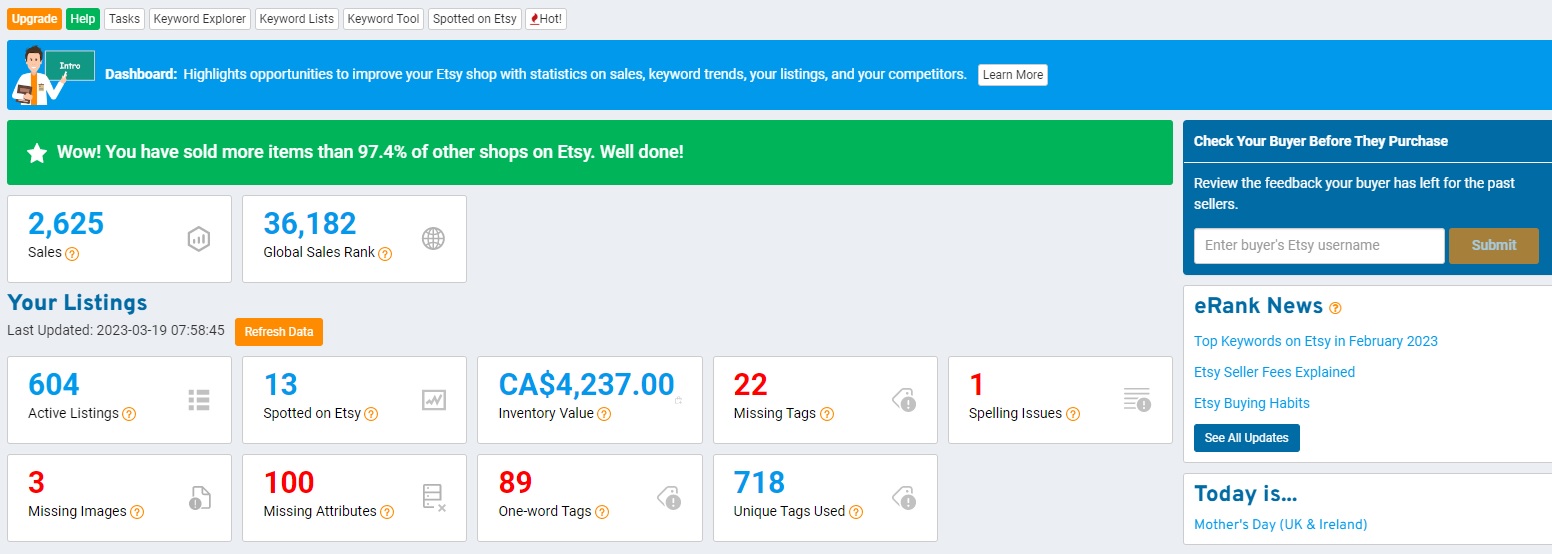Image resolution: width=1552 pixels, height=554 pixels.
Task: Open the Tasks menu item
Action: [x=125, y=19]
